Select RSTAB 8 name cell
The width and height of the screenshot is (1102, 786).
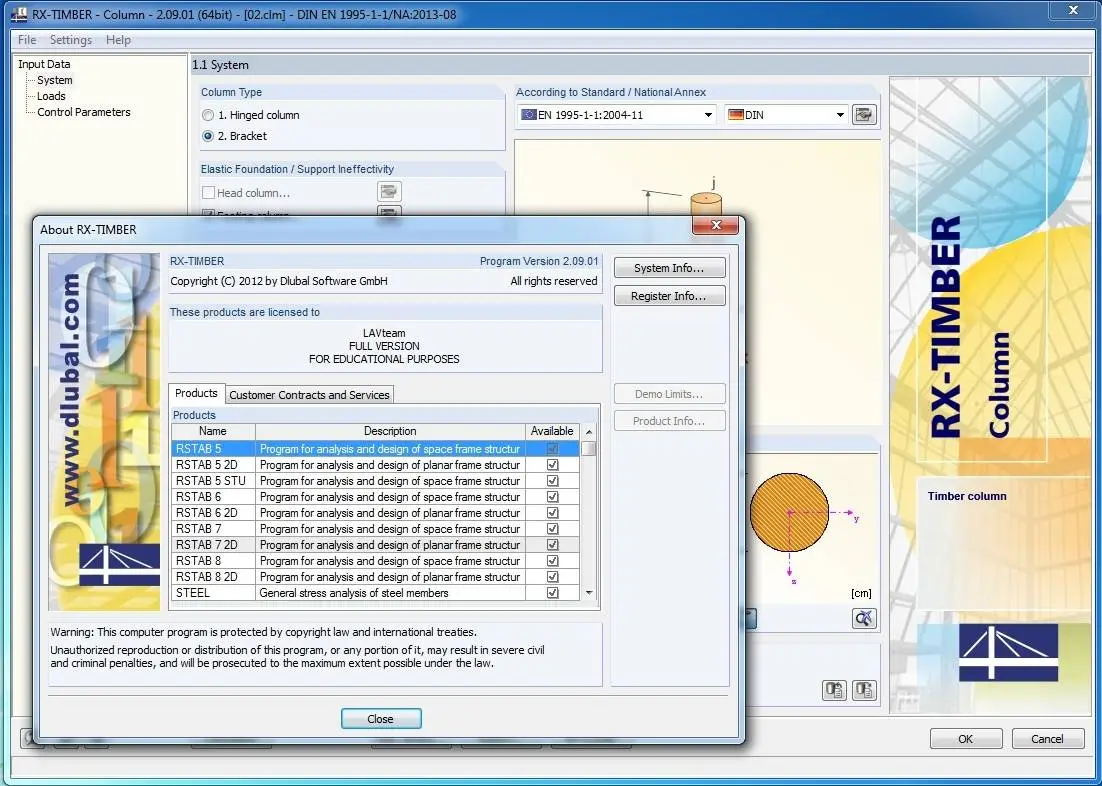pyautogui.click(x=214, y=560)
